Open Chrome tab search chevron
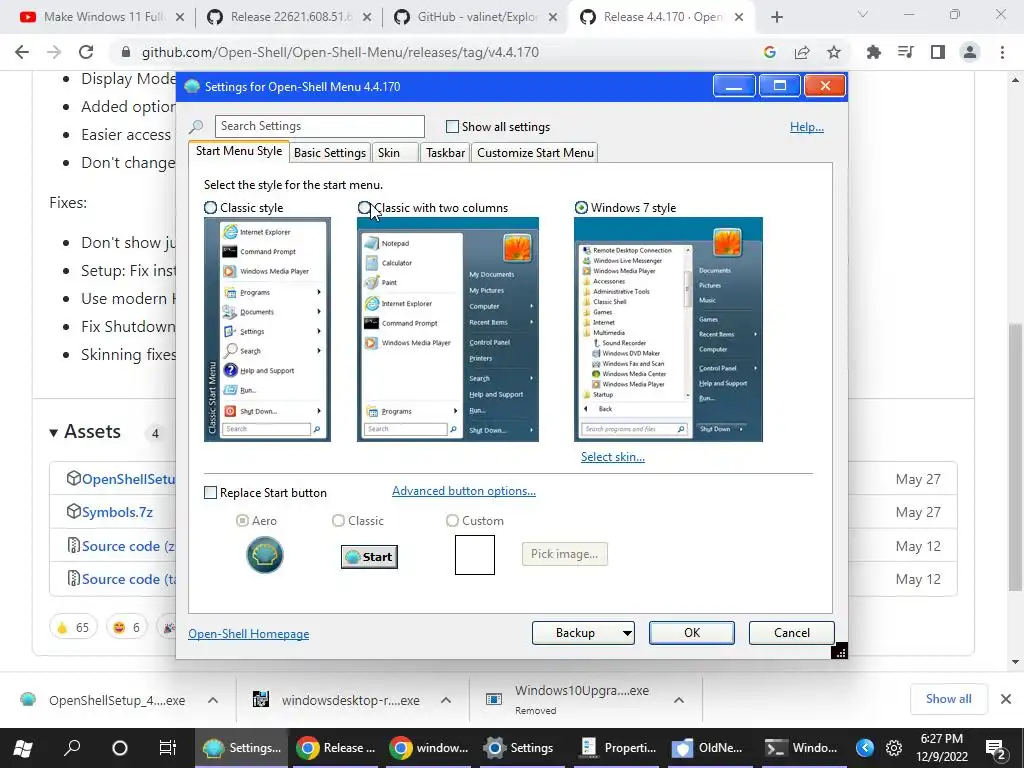Image resolution: width=1024 pixels, height=768 pixels. 863,14
